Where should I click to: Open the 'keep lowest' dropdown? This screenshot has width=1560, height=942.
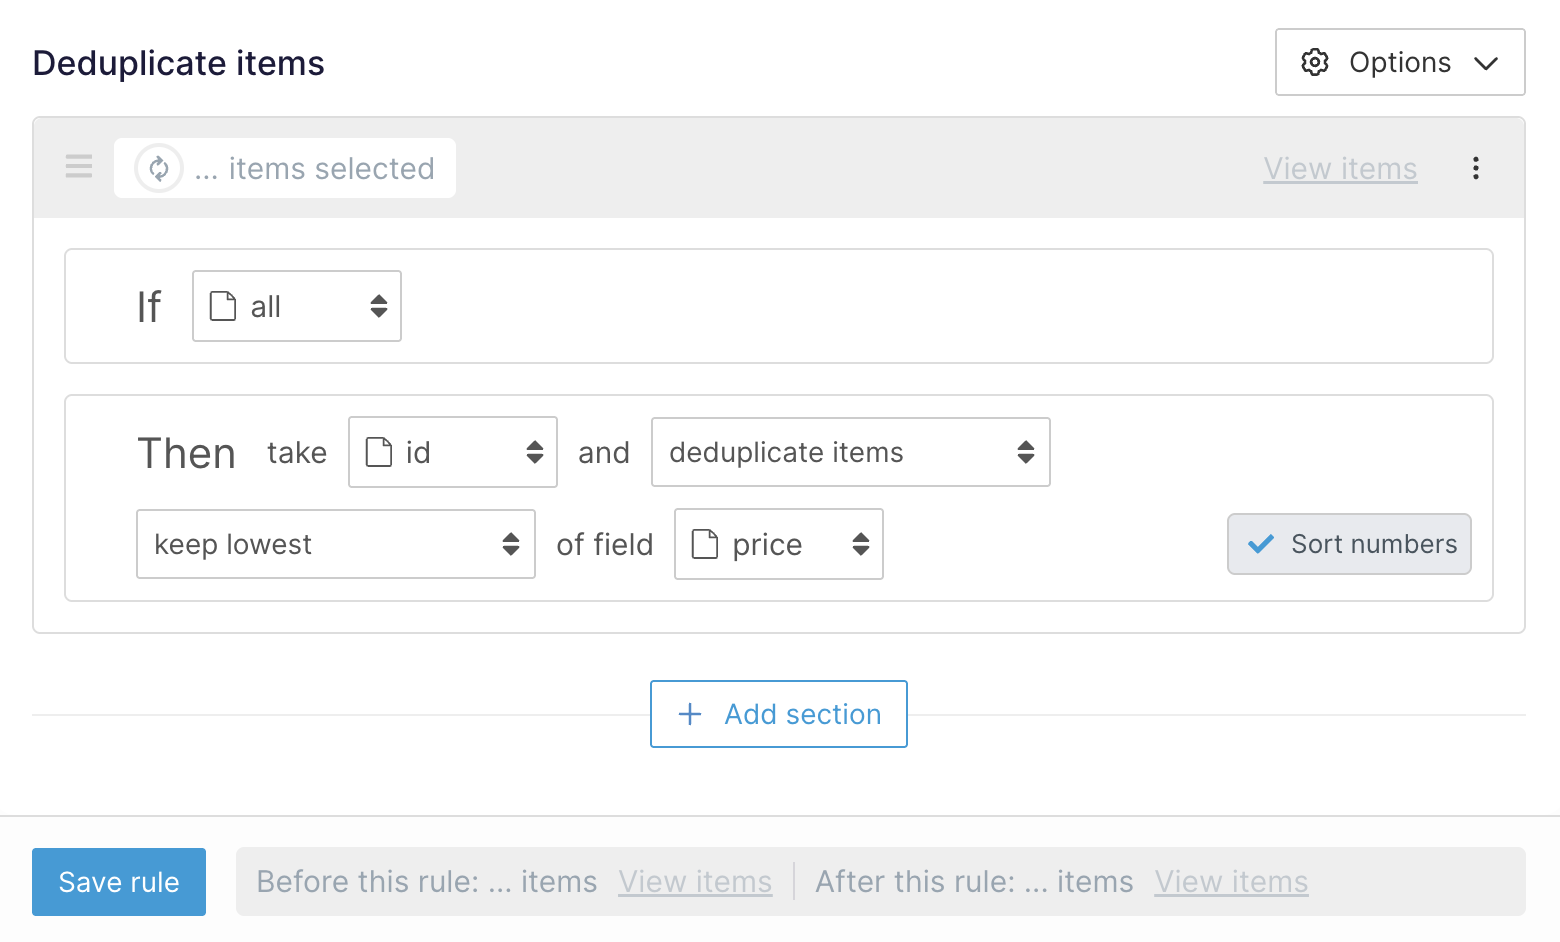pyautogui.click(x=335, y=544)
